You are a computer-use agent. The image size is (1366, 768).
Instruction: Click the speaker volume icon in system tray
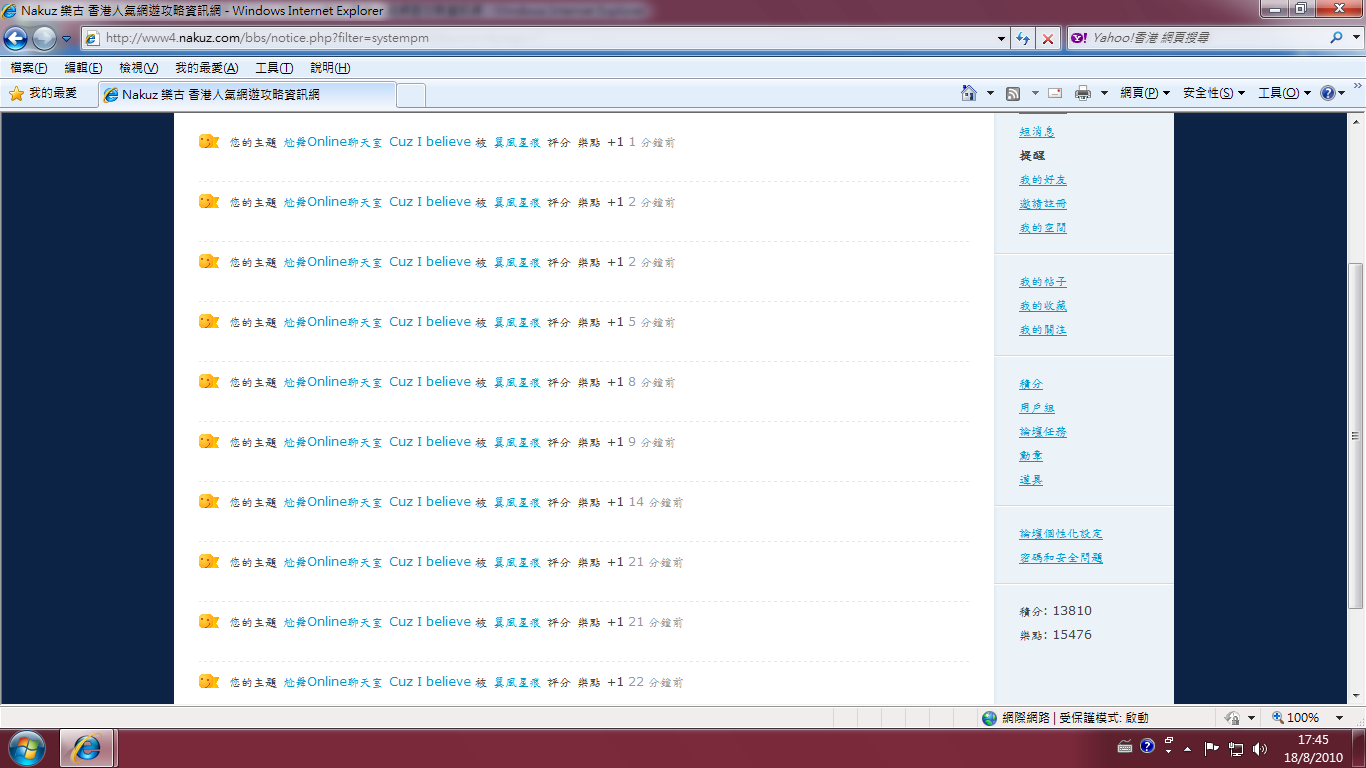coord(1259,748)
